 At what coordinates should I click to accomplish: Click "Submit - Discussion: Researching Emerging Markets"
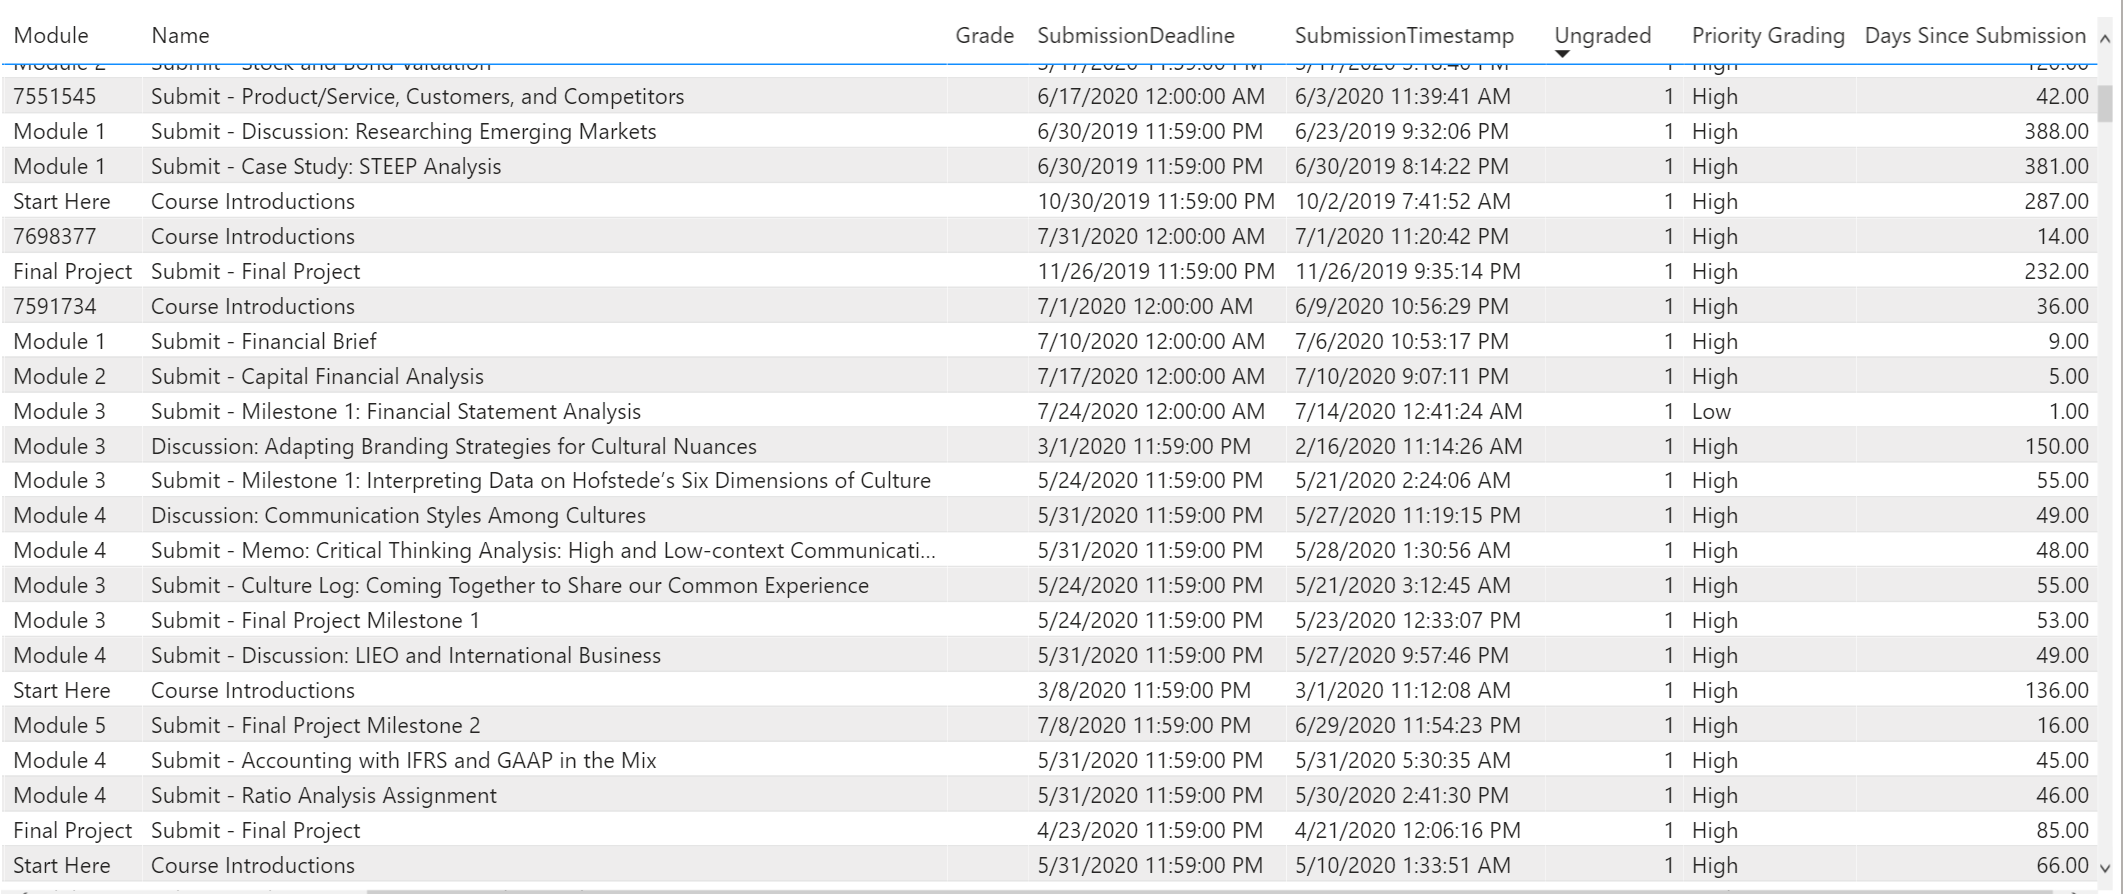(x=404, y=132)
